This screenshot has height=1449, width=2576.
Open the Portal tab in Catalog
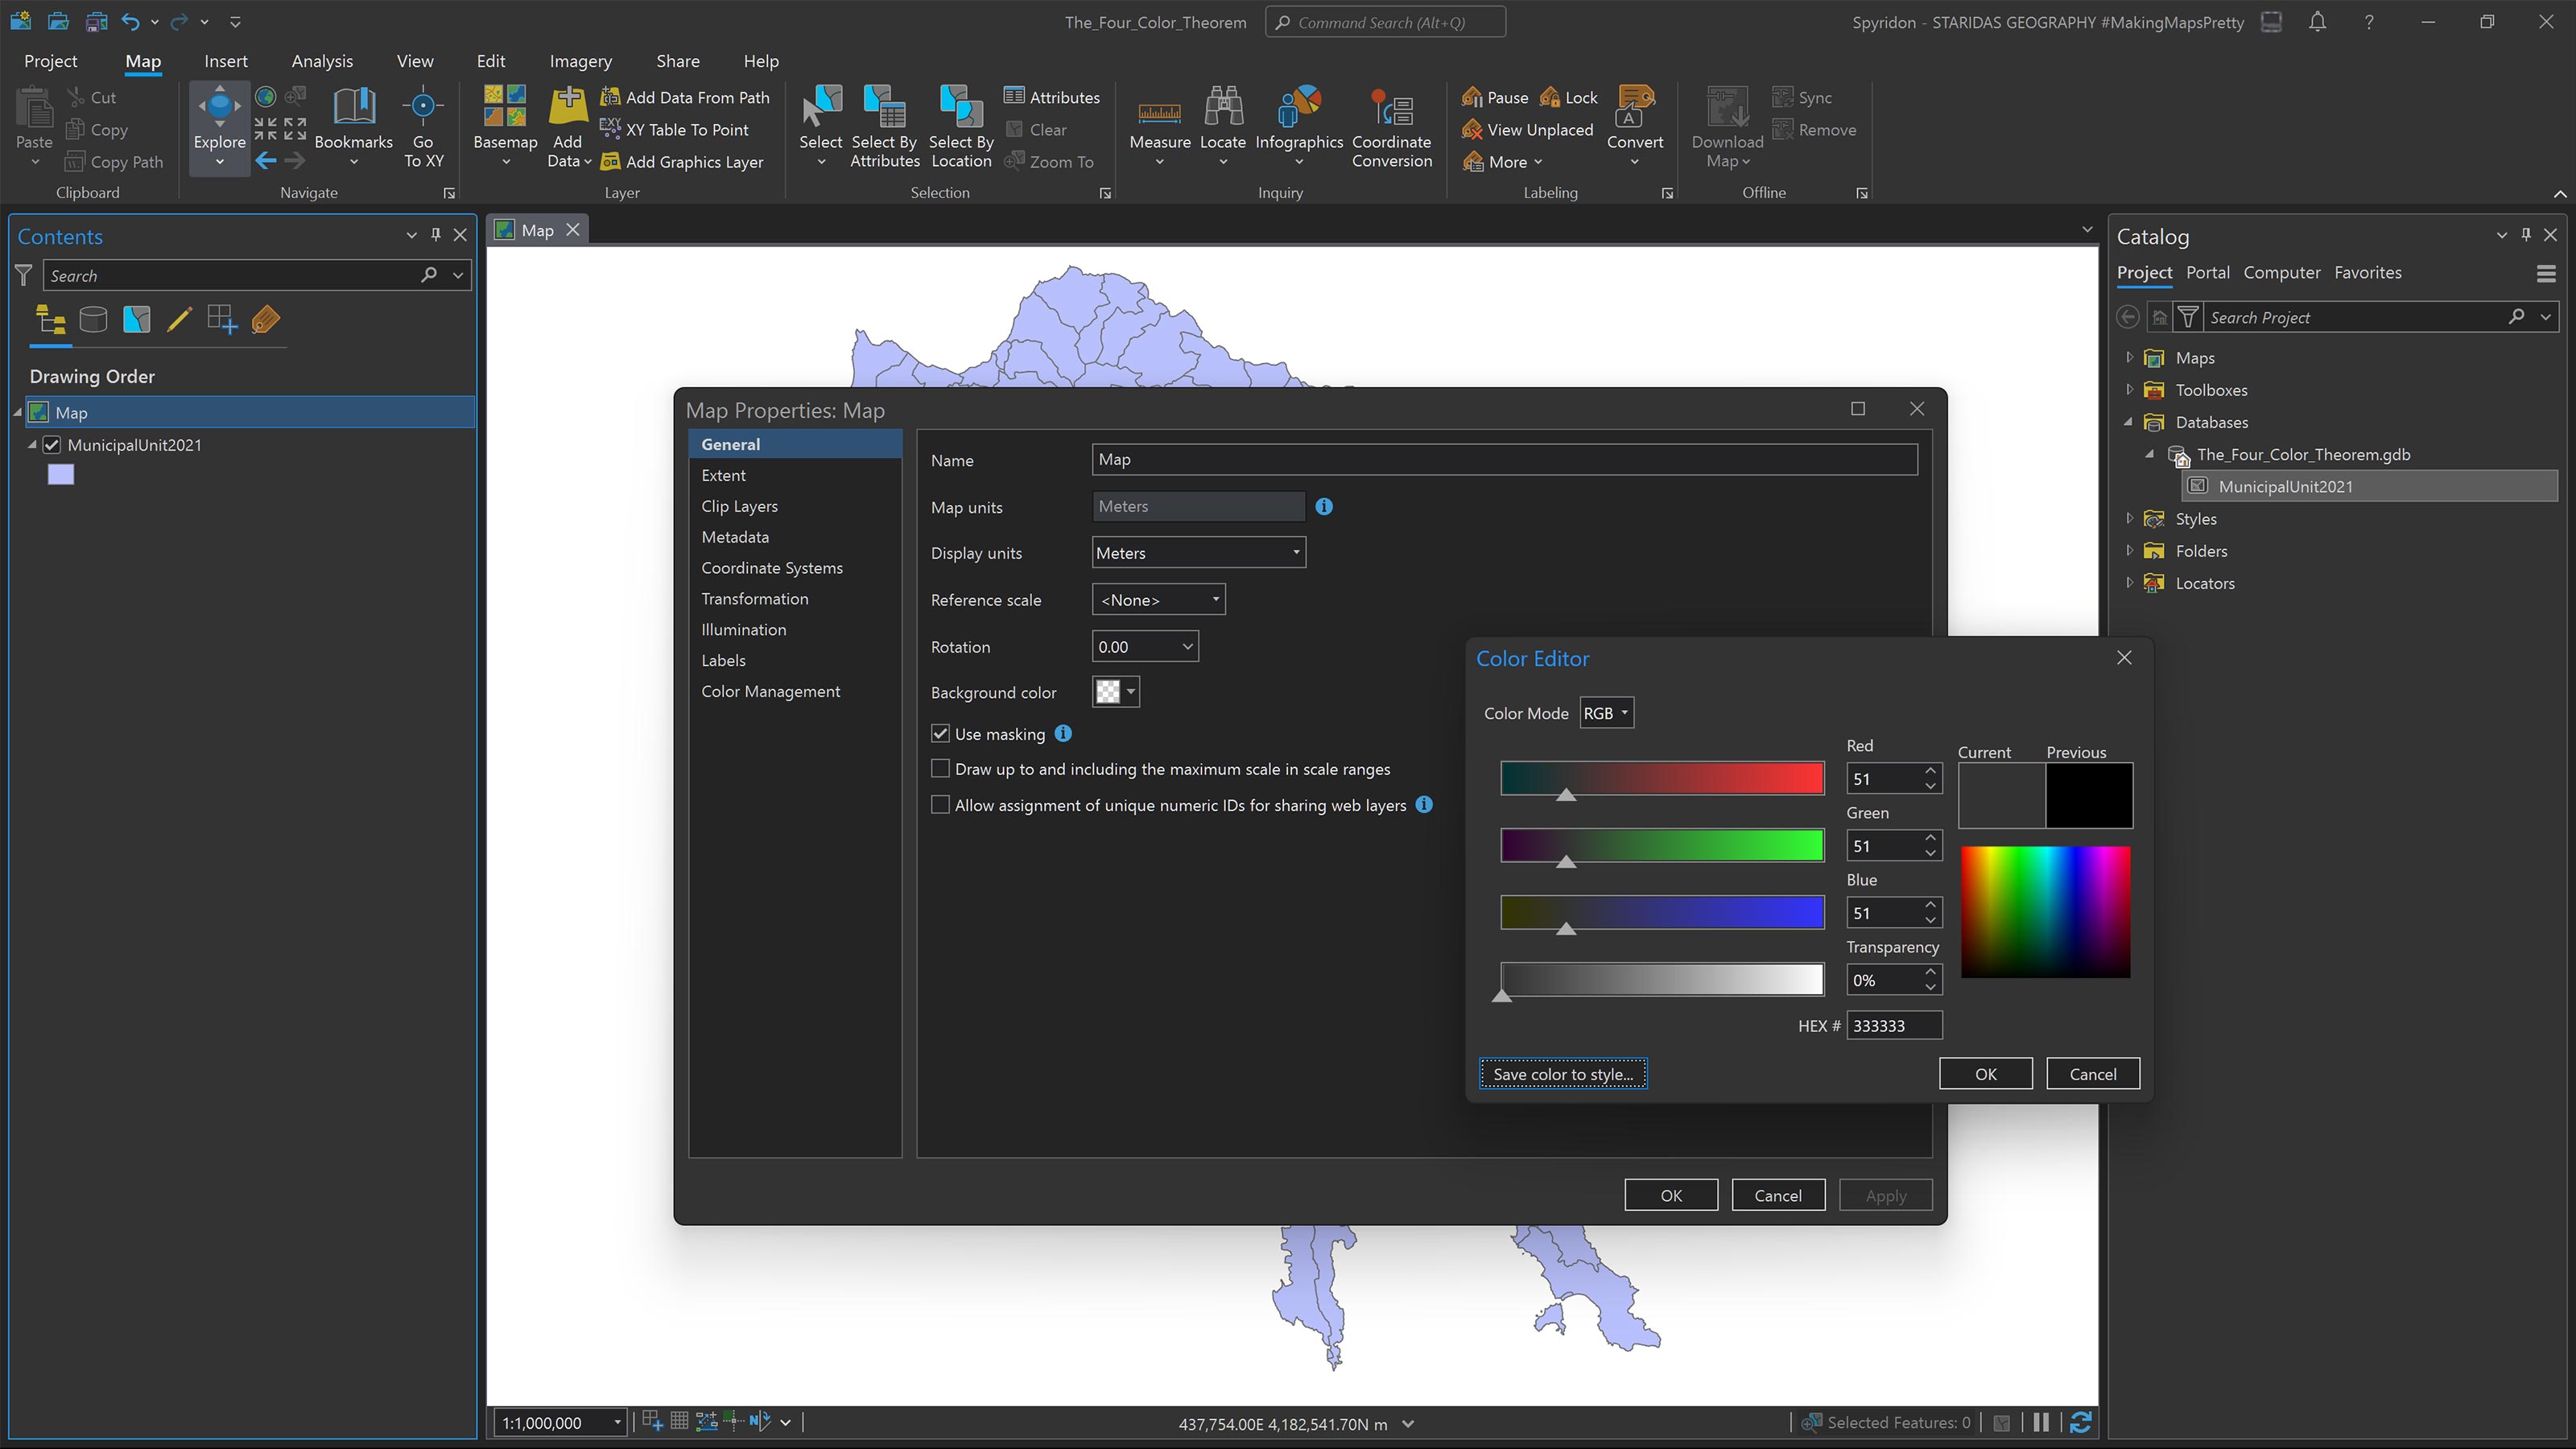pos(2207,272)
